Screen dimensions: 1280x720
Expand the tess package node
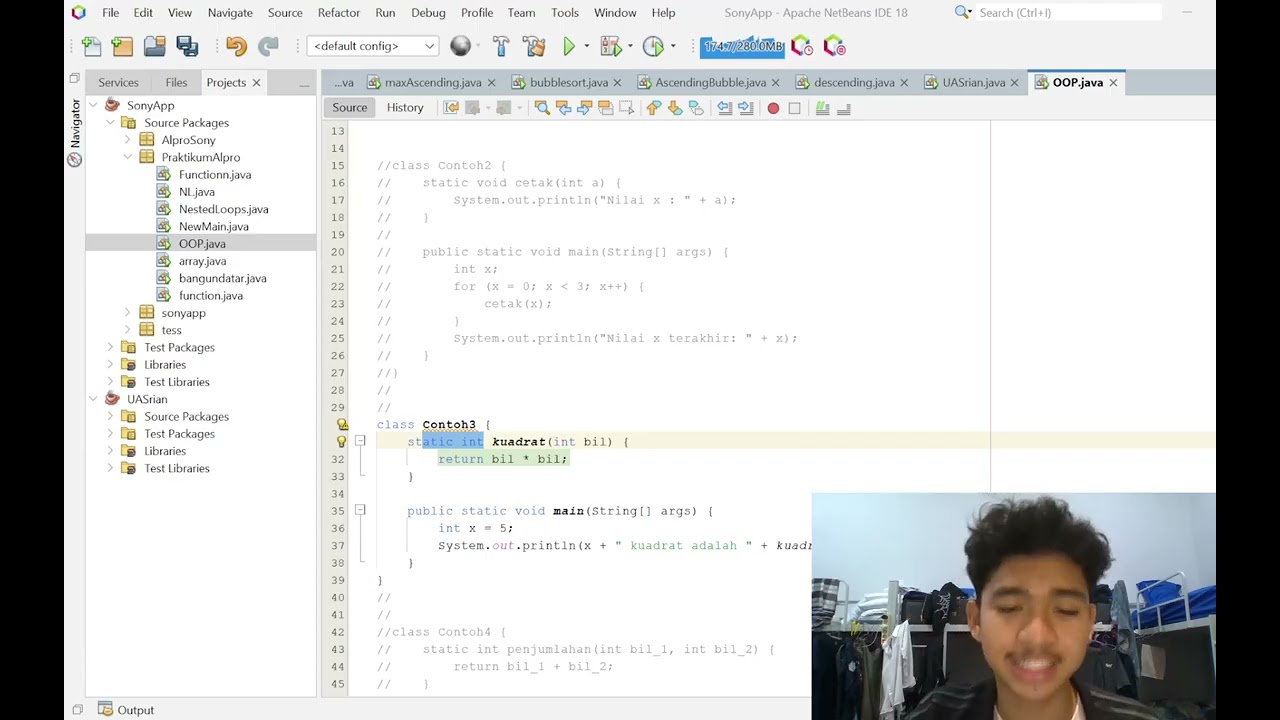pyautogui.click(x=128, y=330)
